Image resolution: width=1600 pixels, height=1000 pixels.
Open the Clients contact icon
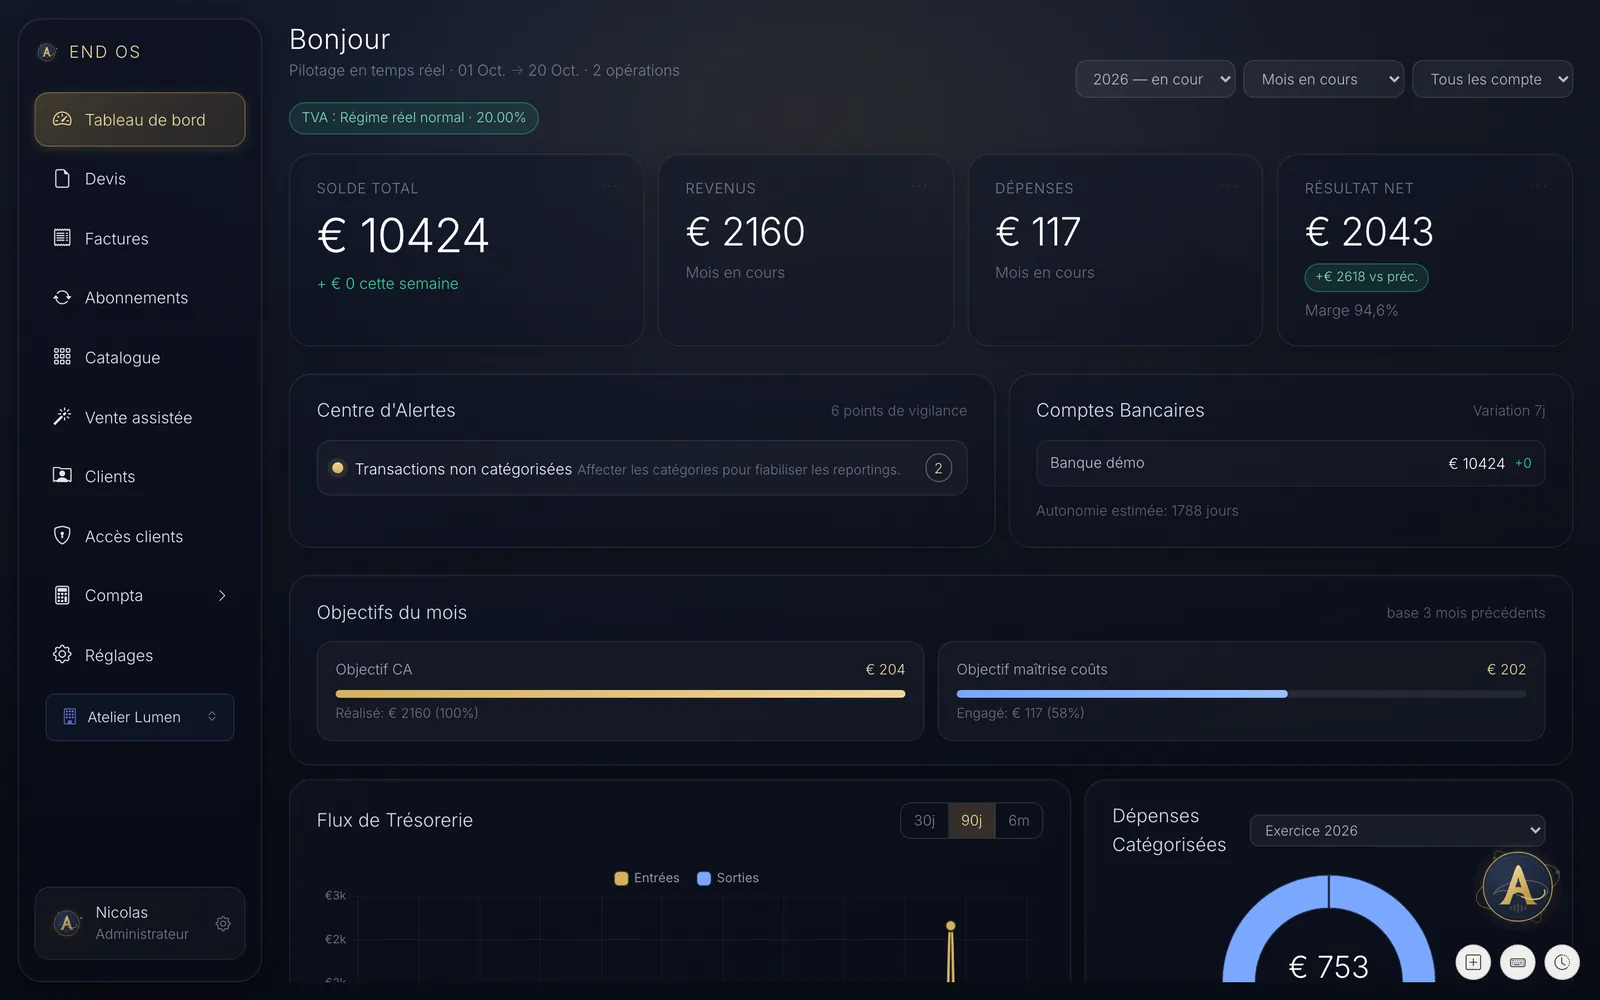coord(62,476)
